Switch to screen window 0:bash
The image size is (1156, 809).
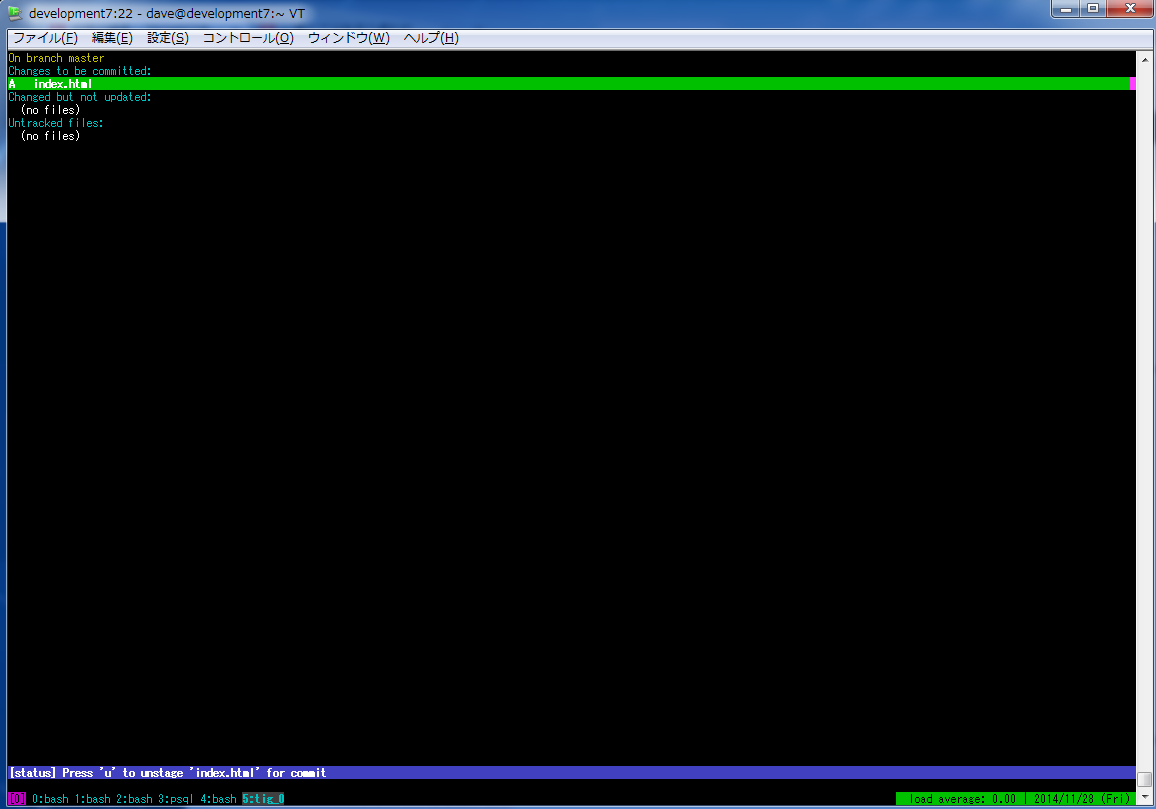[x=50, y=799]
